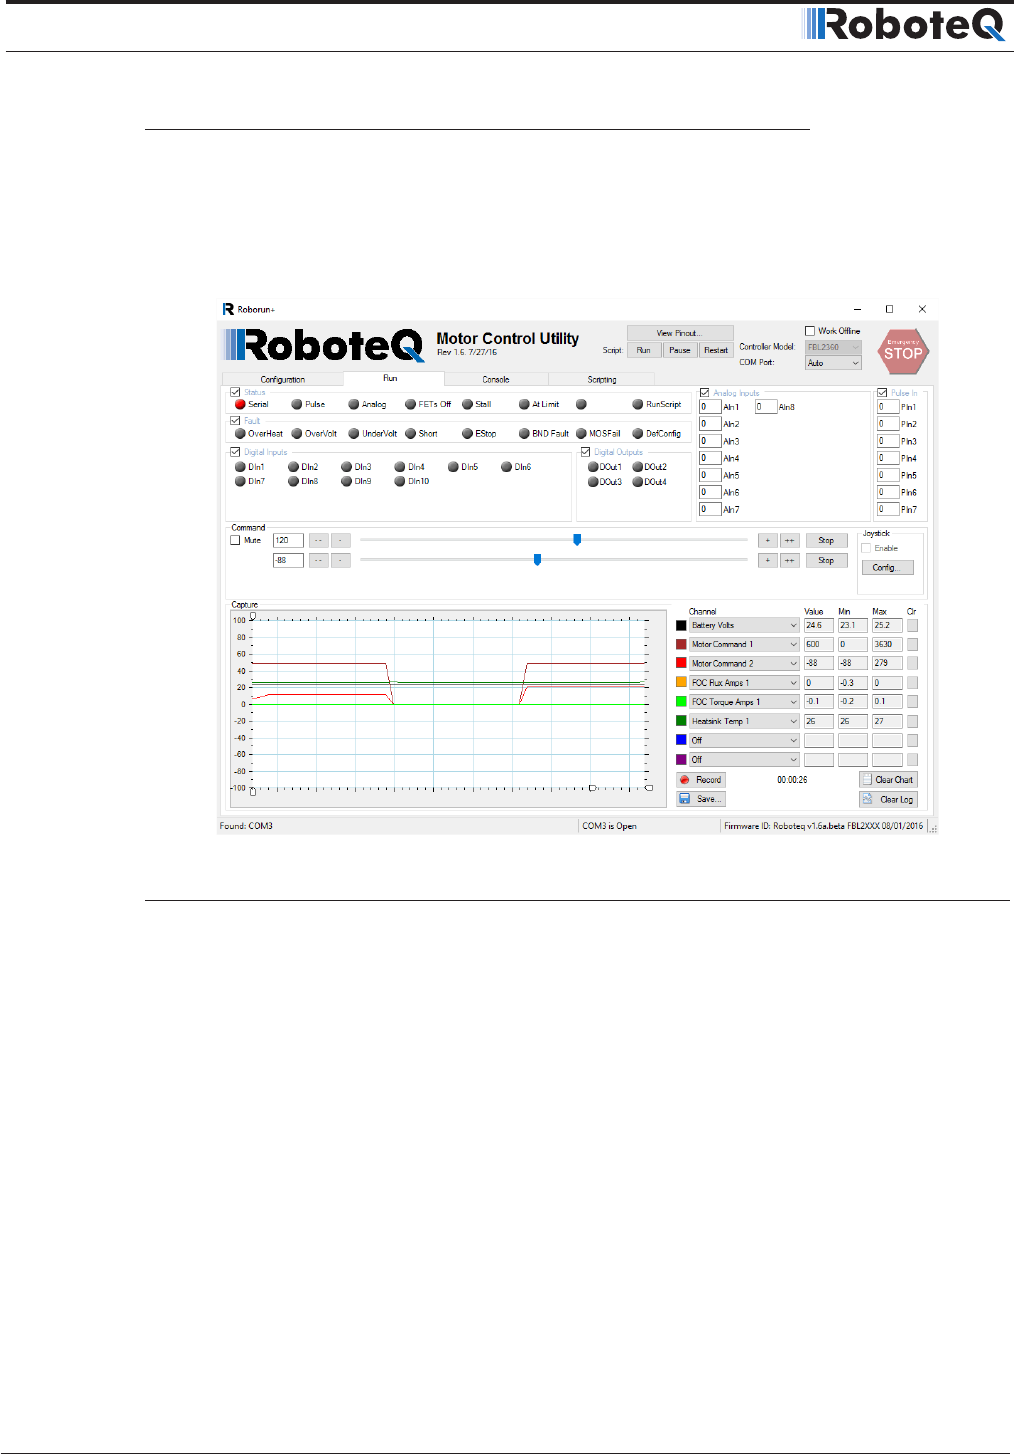Click the EStop fault indicator
This screenshot has height=1454, width=1014.
click(467, 433)
